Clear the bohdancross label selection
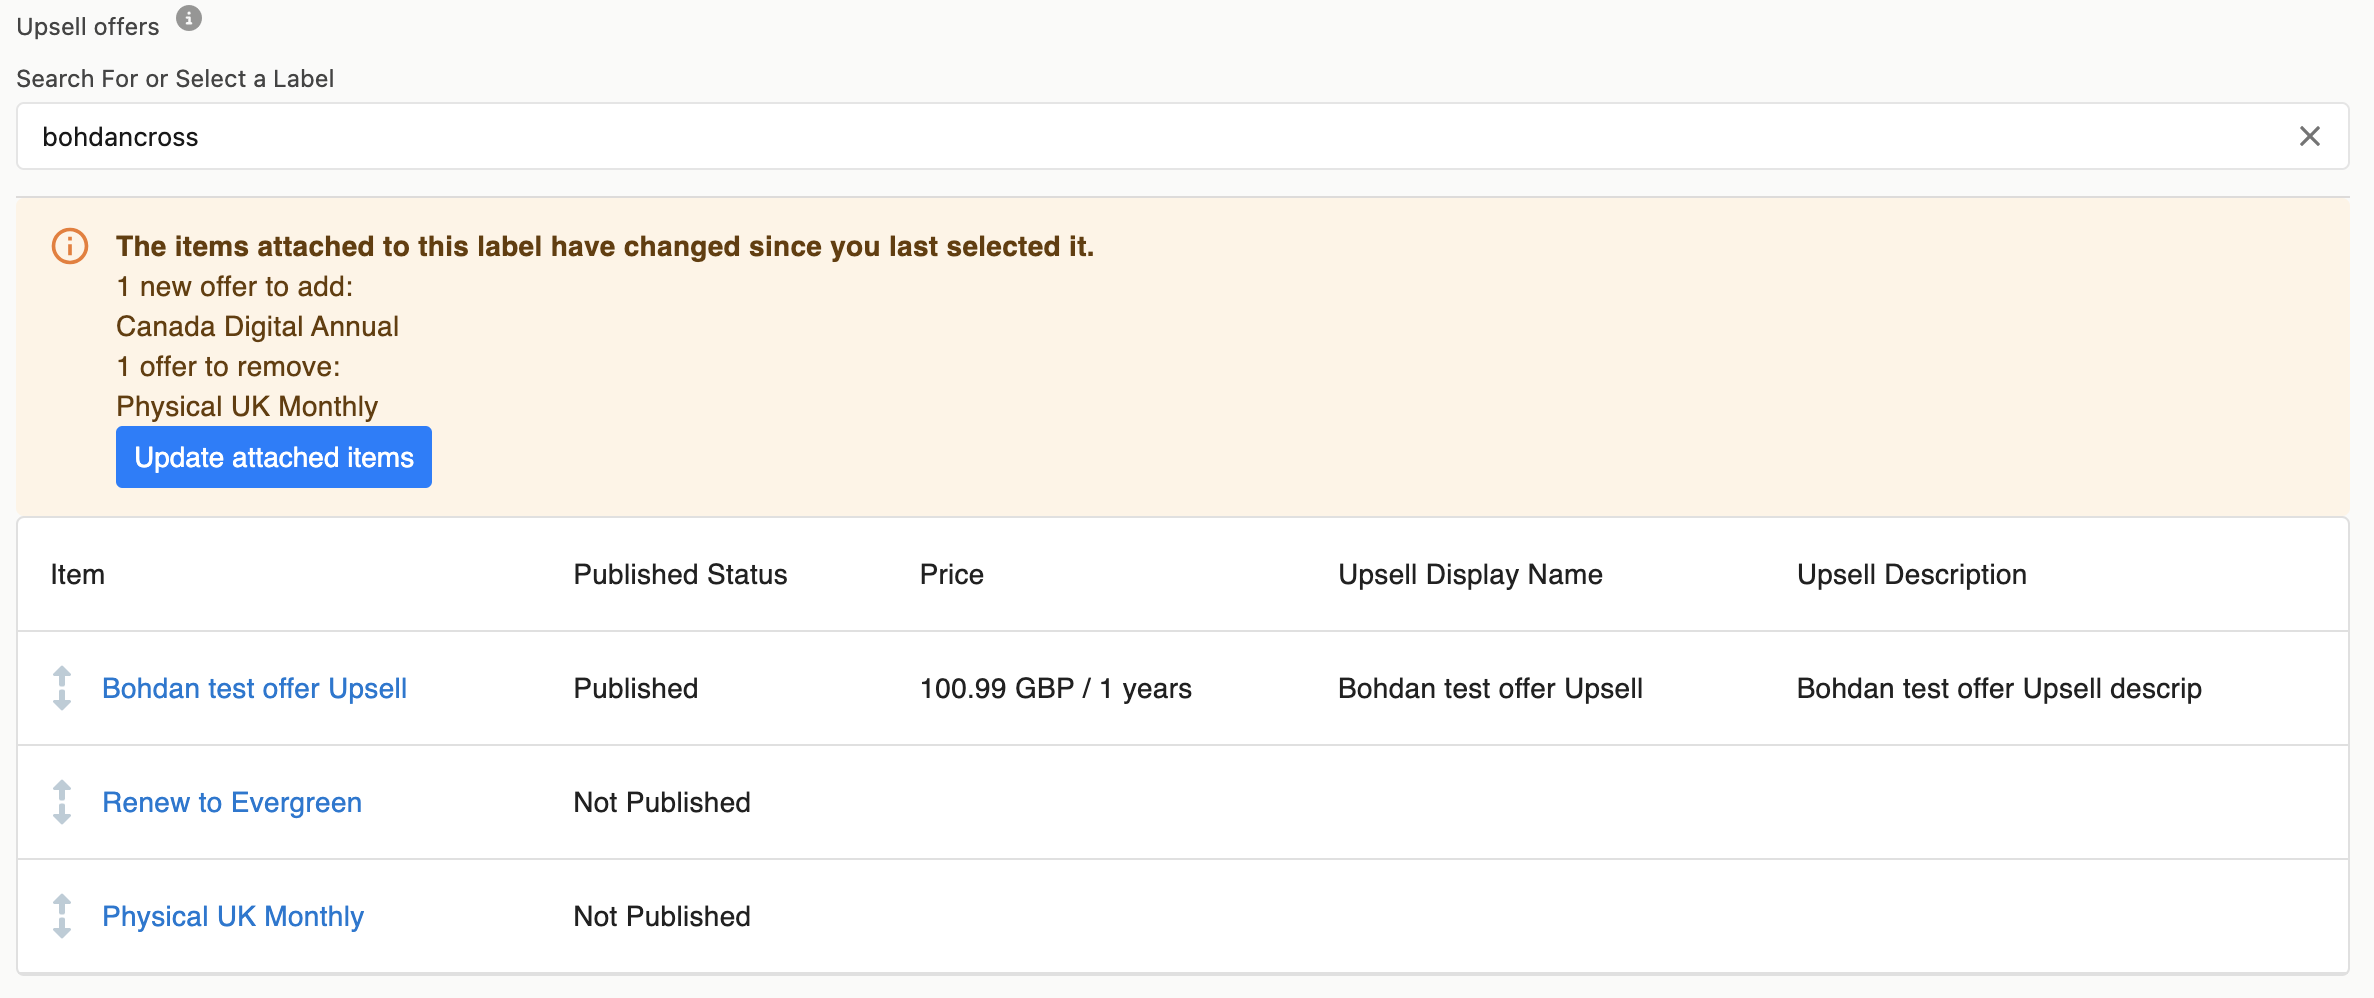Viewport: 2374px width, 998px height. [2309, 136]
